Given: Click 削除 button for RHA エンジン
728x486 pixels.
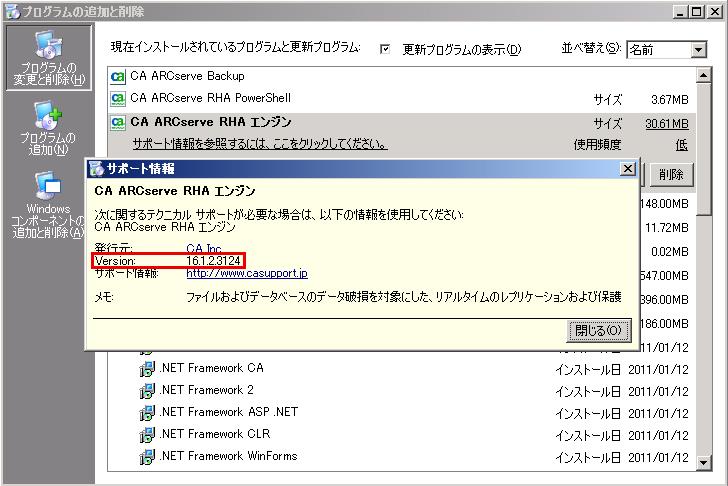Looking at the screenshot, I should pos(671,175).
